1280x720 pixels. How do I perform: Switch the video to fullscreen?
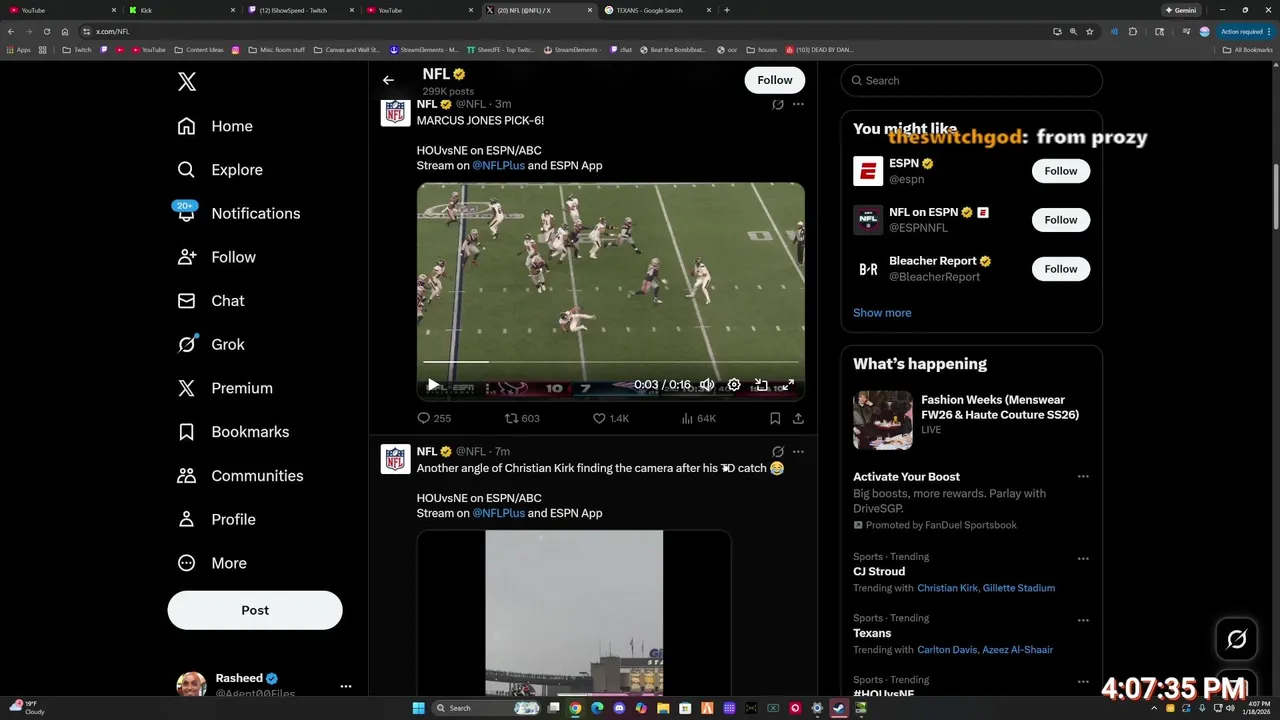(788, 385)
